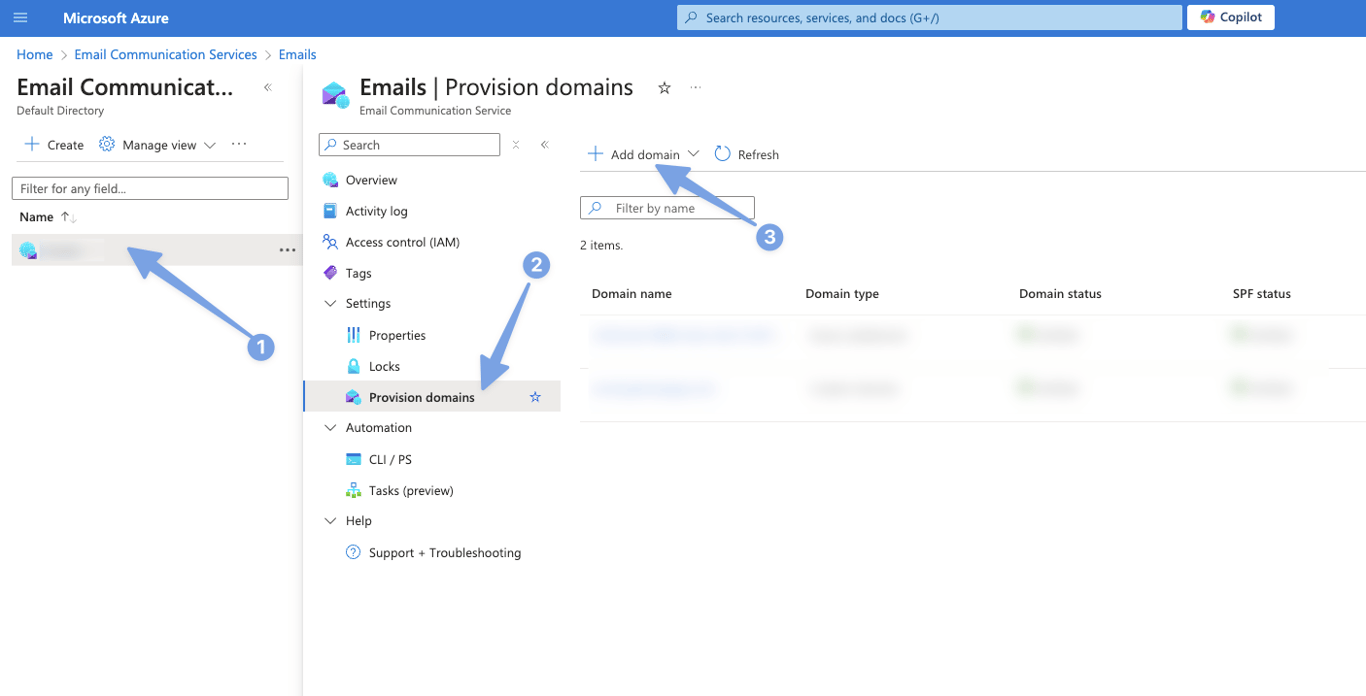The width and height of the screenshot is (1366, 696).
Task: Click the Manage view gear icon
Action: (107, 145)
